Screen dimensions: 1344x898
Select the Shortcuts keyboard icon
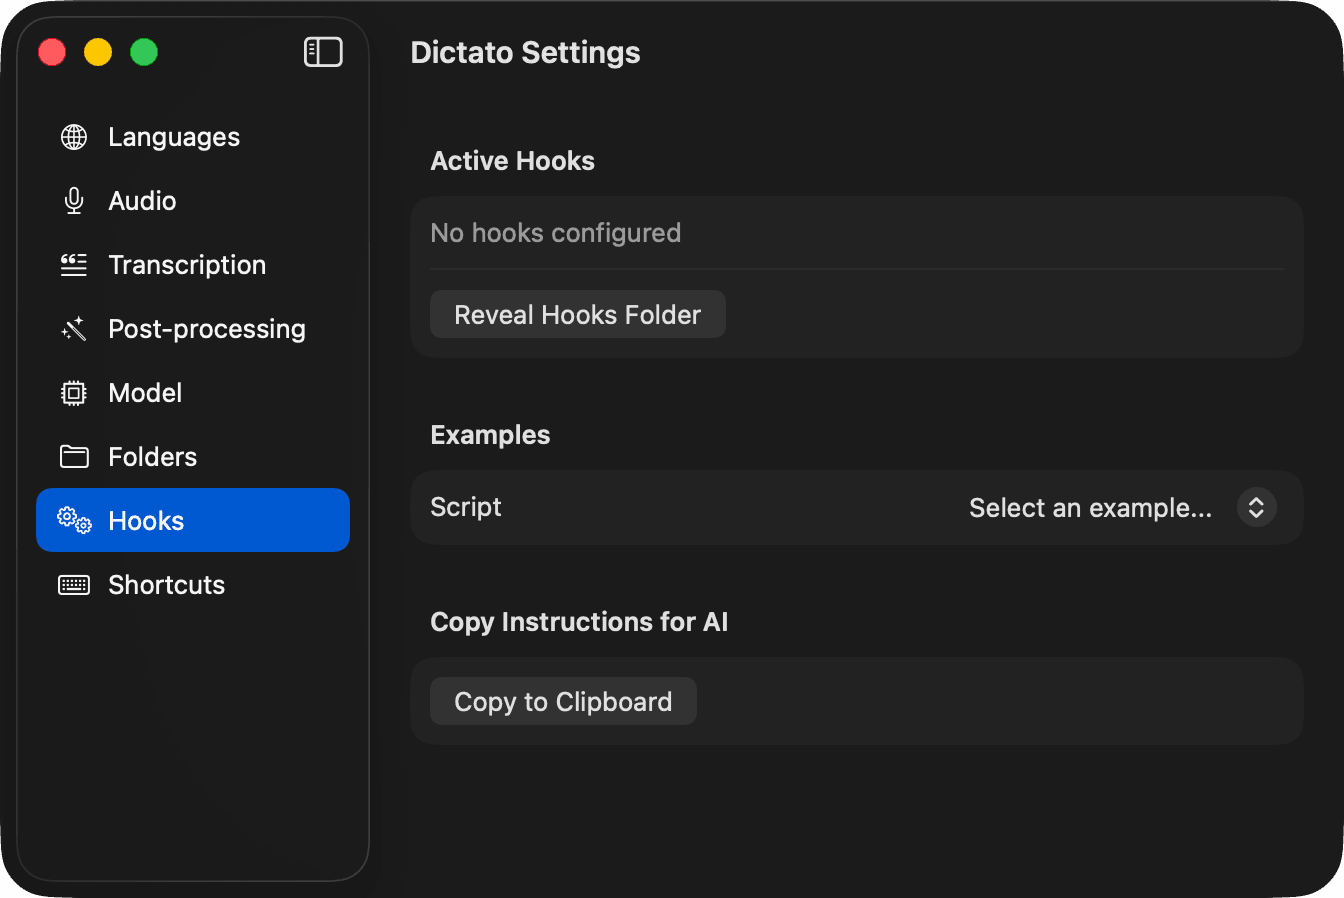point(73,584)
